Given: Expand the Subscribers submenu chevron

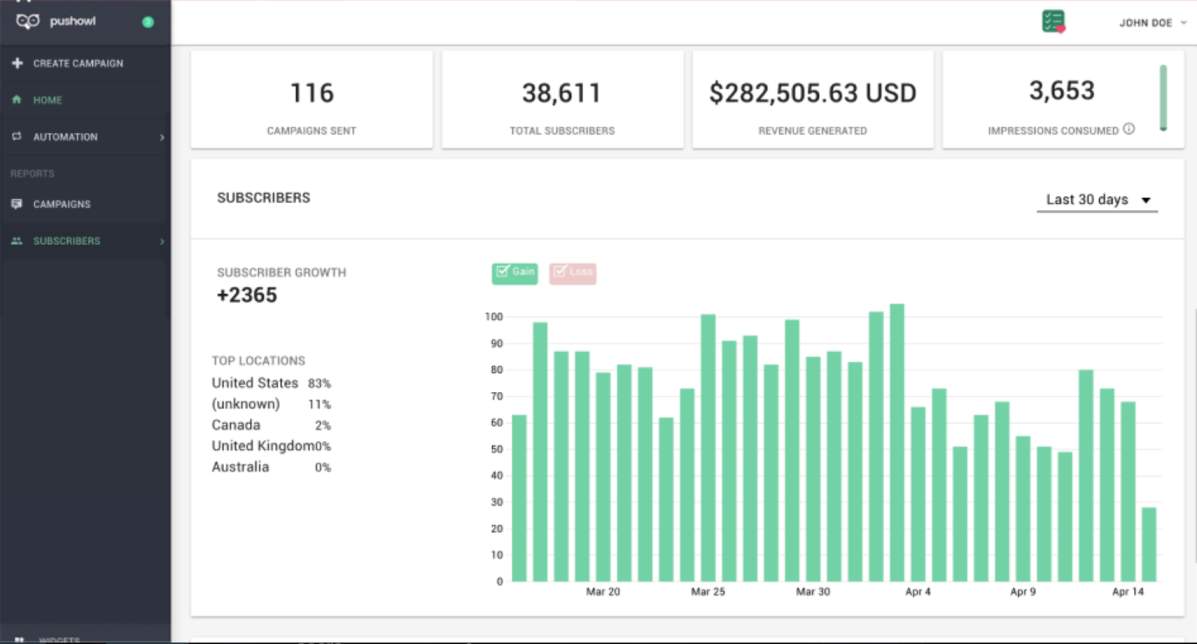Looking at the screenshot, I should click(x=161, y=241).
